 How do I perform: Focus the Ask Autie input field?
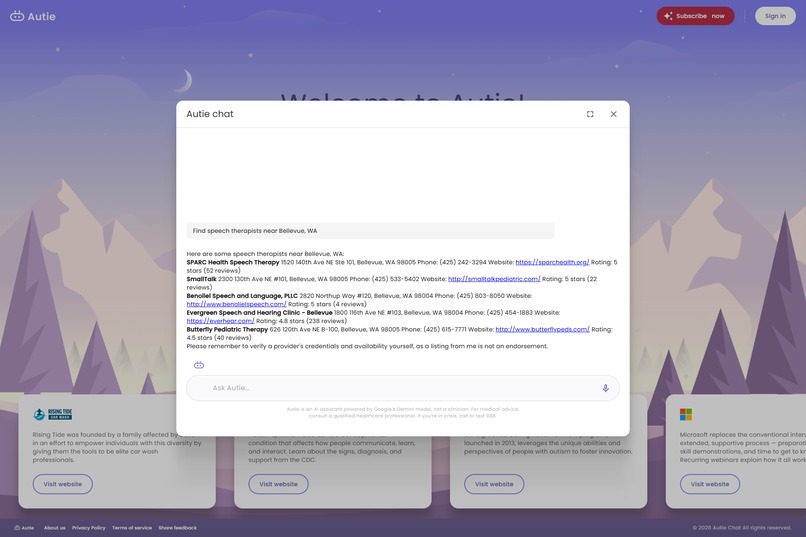(x=403, y=388)
